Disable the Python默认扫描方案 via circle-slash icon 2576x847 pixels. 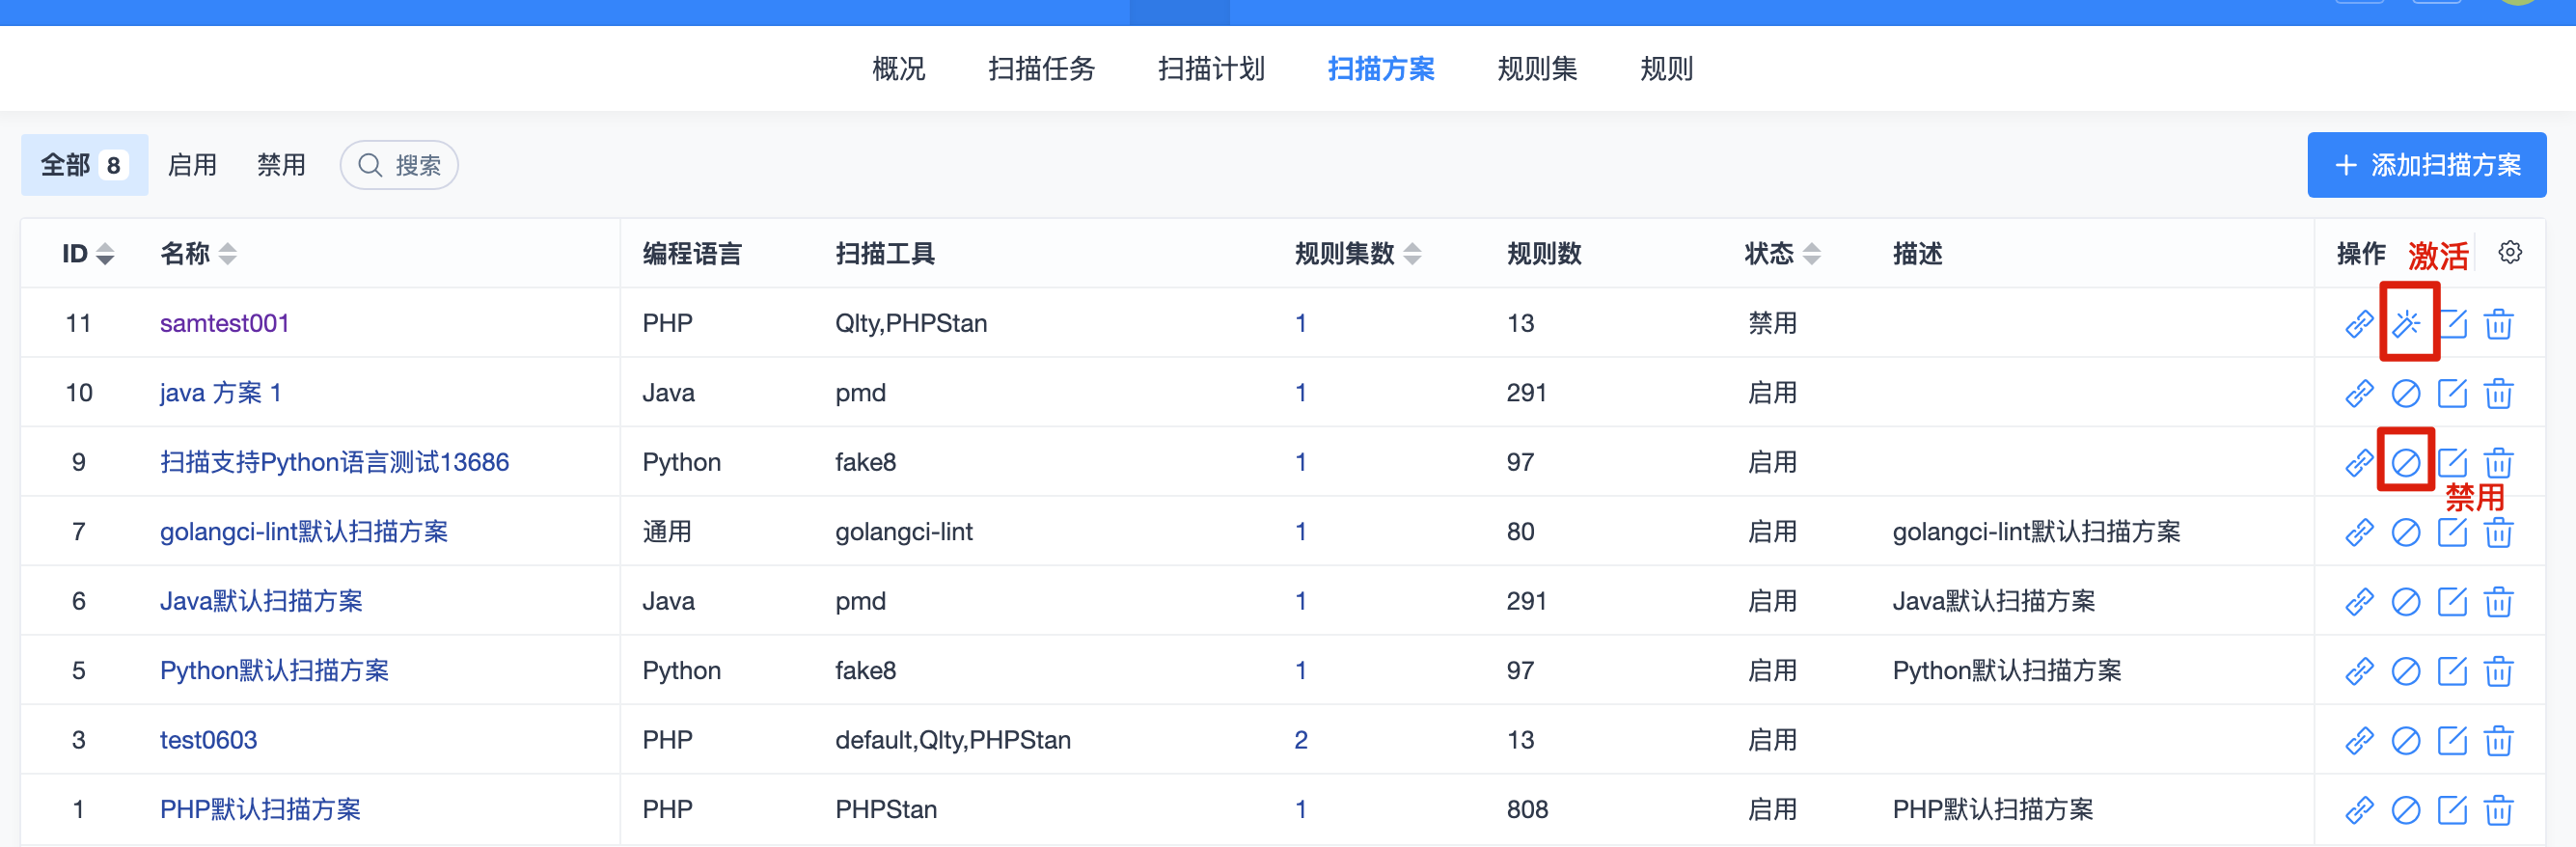pos(2405,670)
